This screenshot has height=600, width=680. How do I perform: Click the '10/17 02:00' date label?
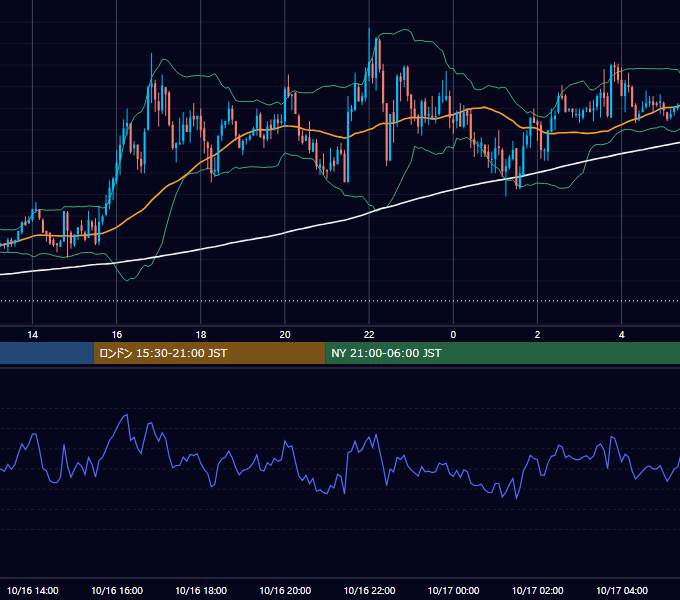[x=537, y=590]
